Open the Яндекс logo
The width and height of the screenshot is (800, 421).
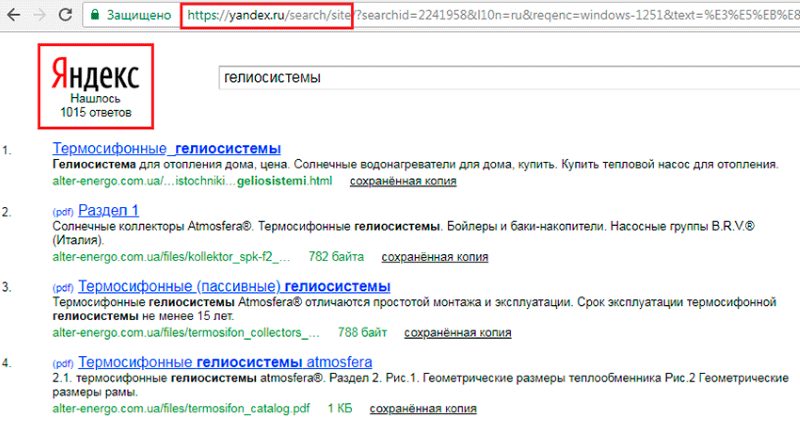[95, 75]
